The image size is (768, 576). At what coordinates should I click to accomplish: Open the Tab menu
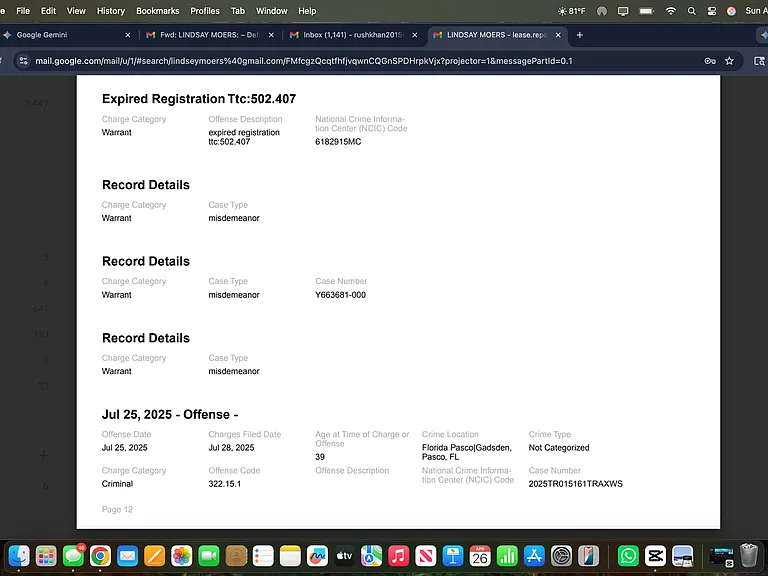238,11
